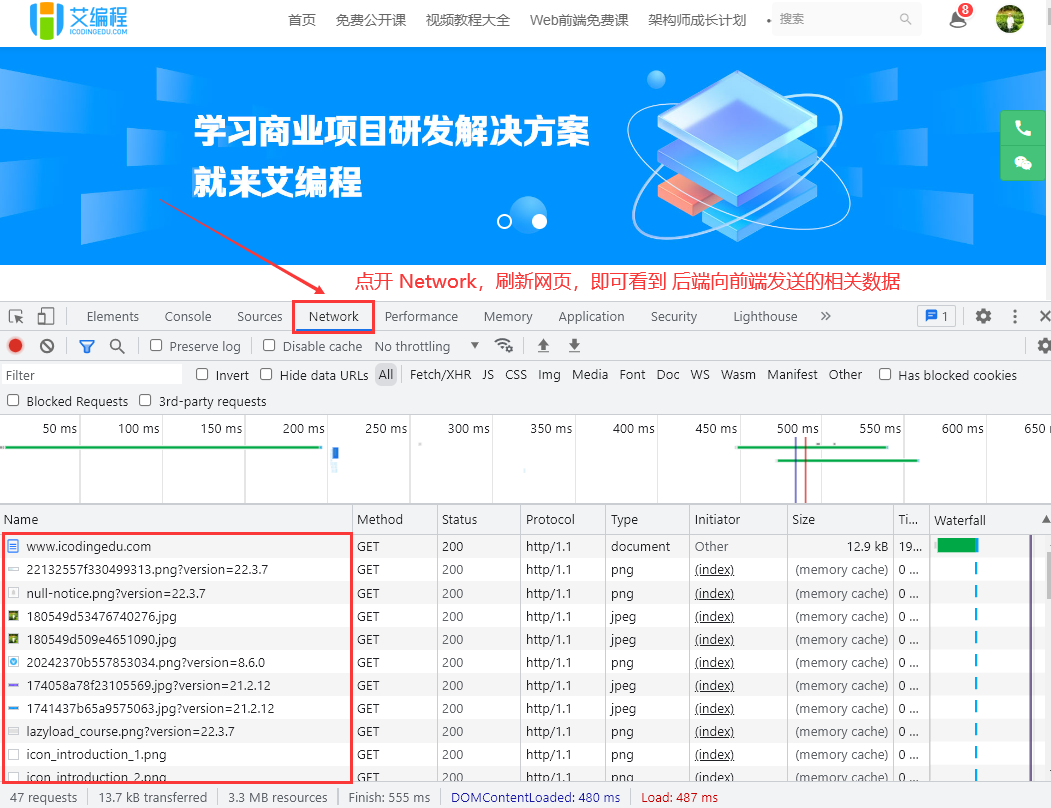Stop recording network log (red dot)

pyautogui.click(x=15, y=346)
